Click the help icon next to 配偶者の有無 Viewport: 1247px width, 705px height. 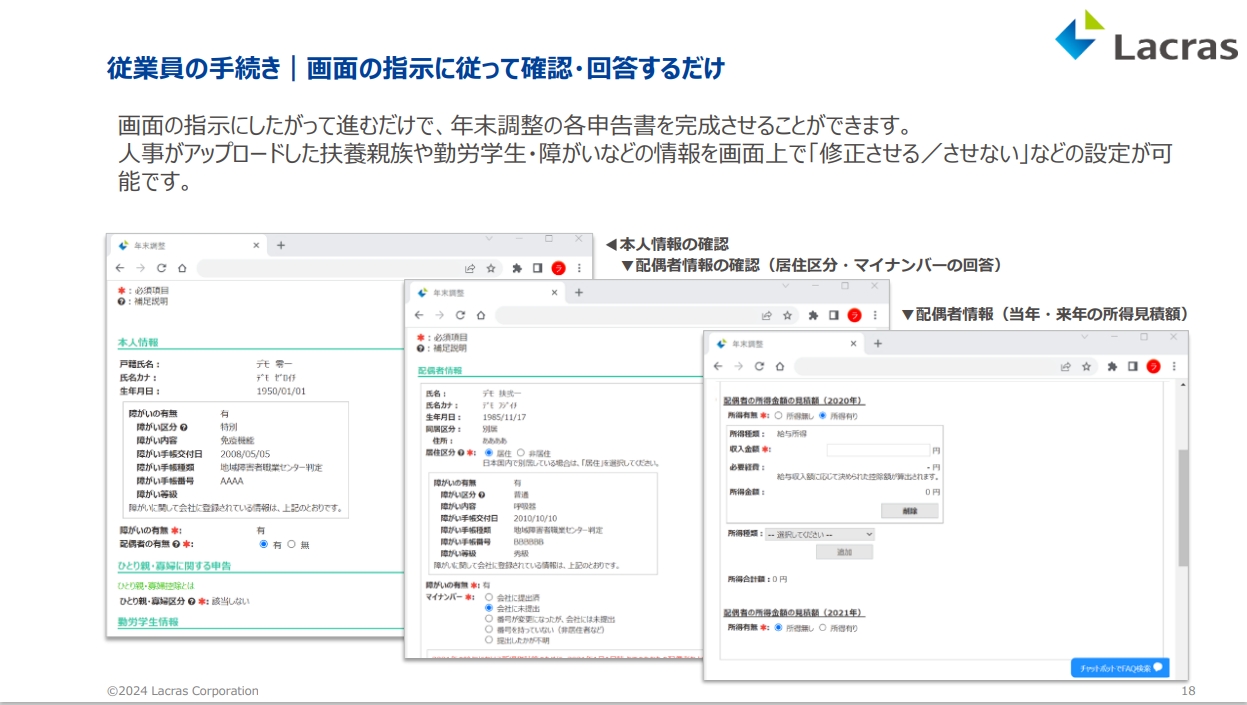click(176, 544)
